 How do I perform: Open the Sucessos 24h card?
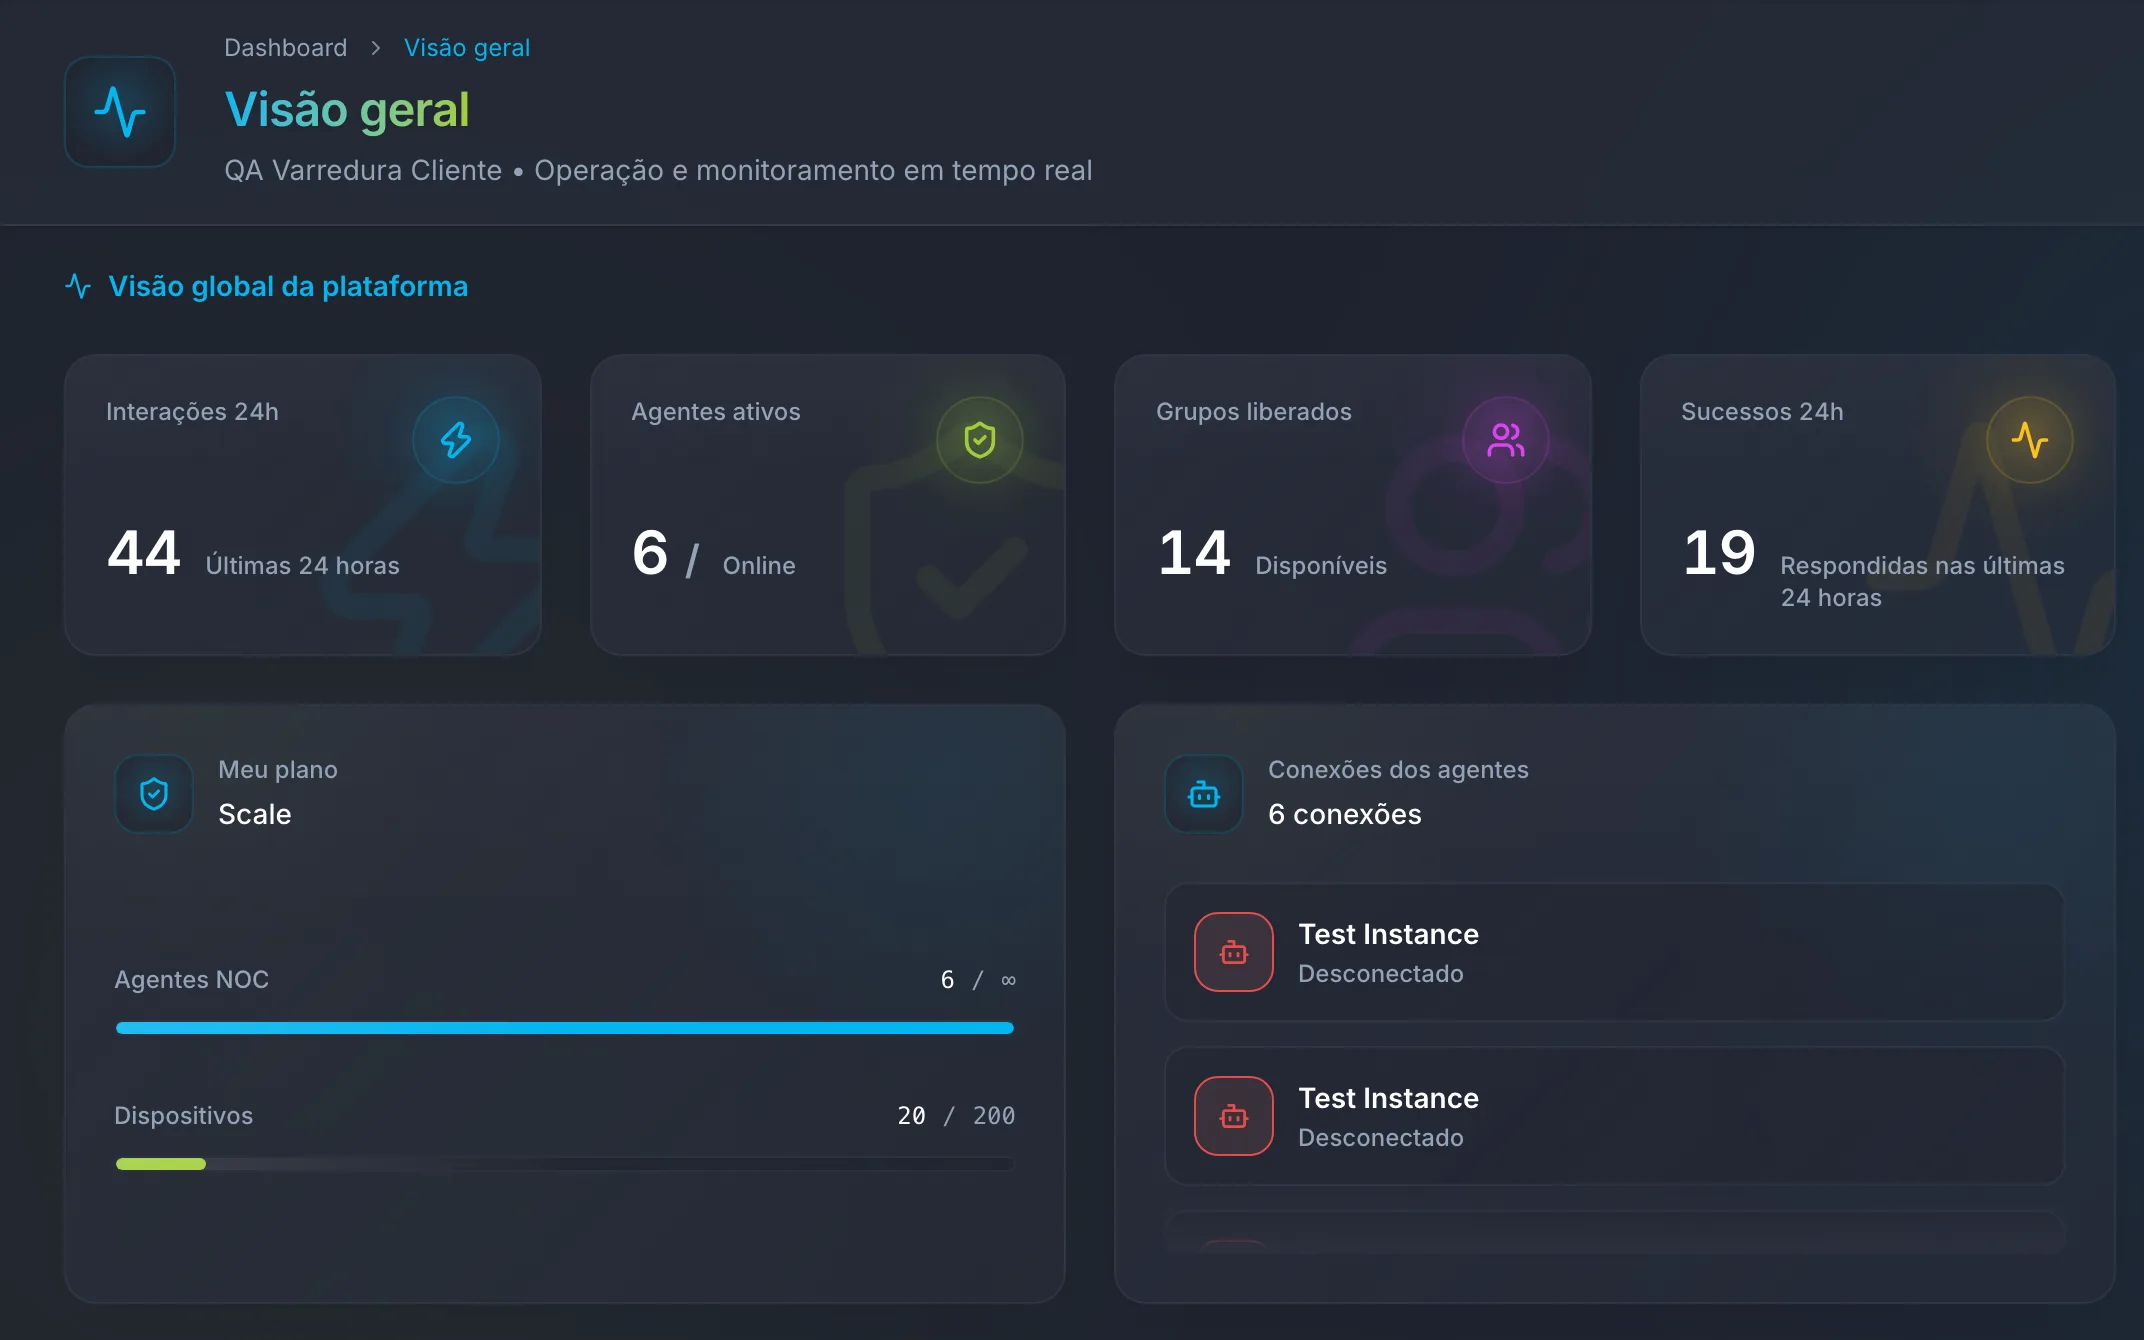point(1878,505)
